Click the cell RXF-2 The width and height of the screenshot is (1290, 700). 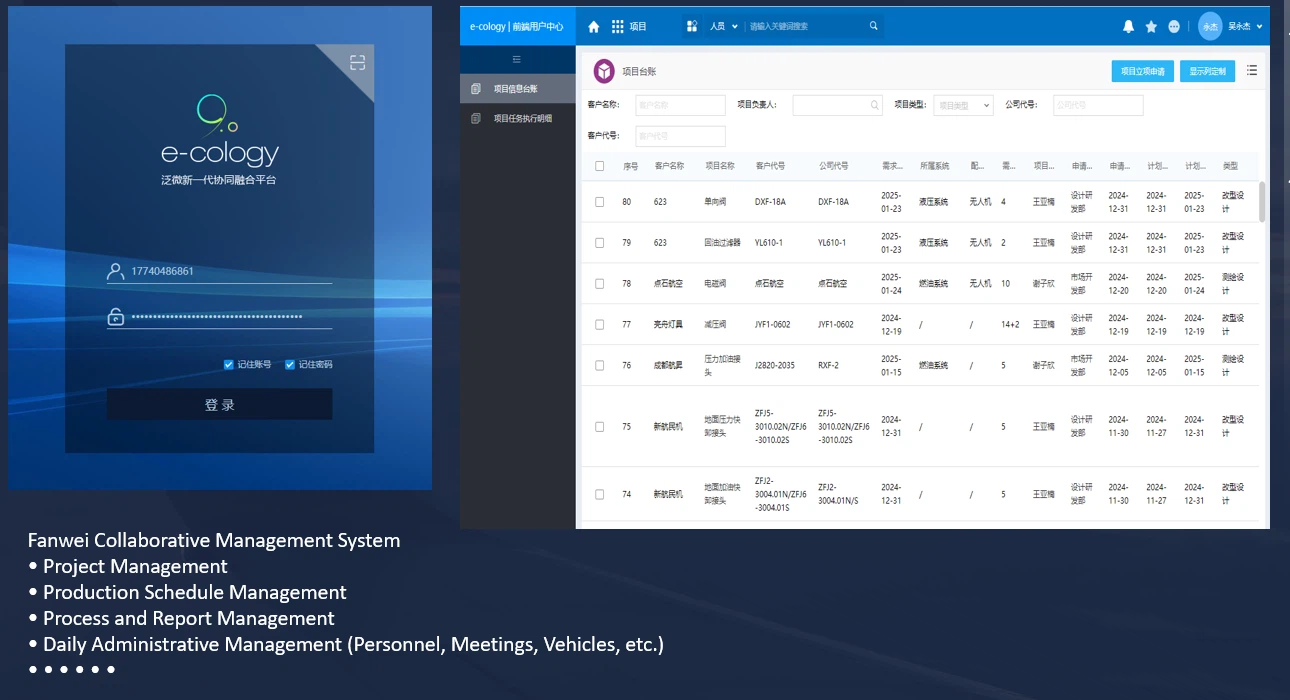pyautogui.click(x=829, y=366)
